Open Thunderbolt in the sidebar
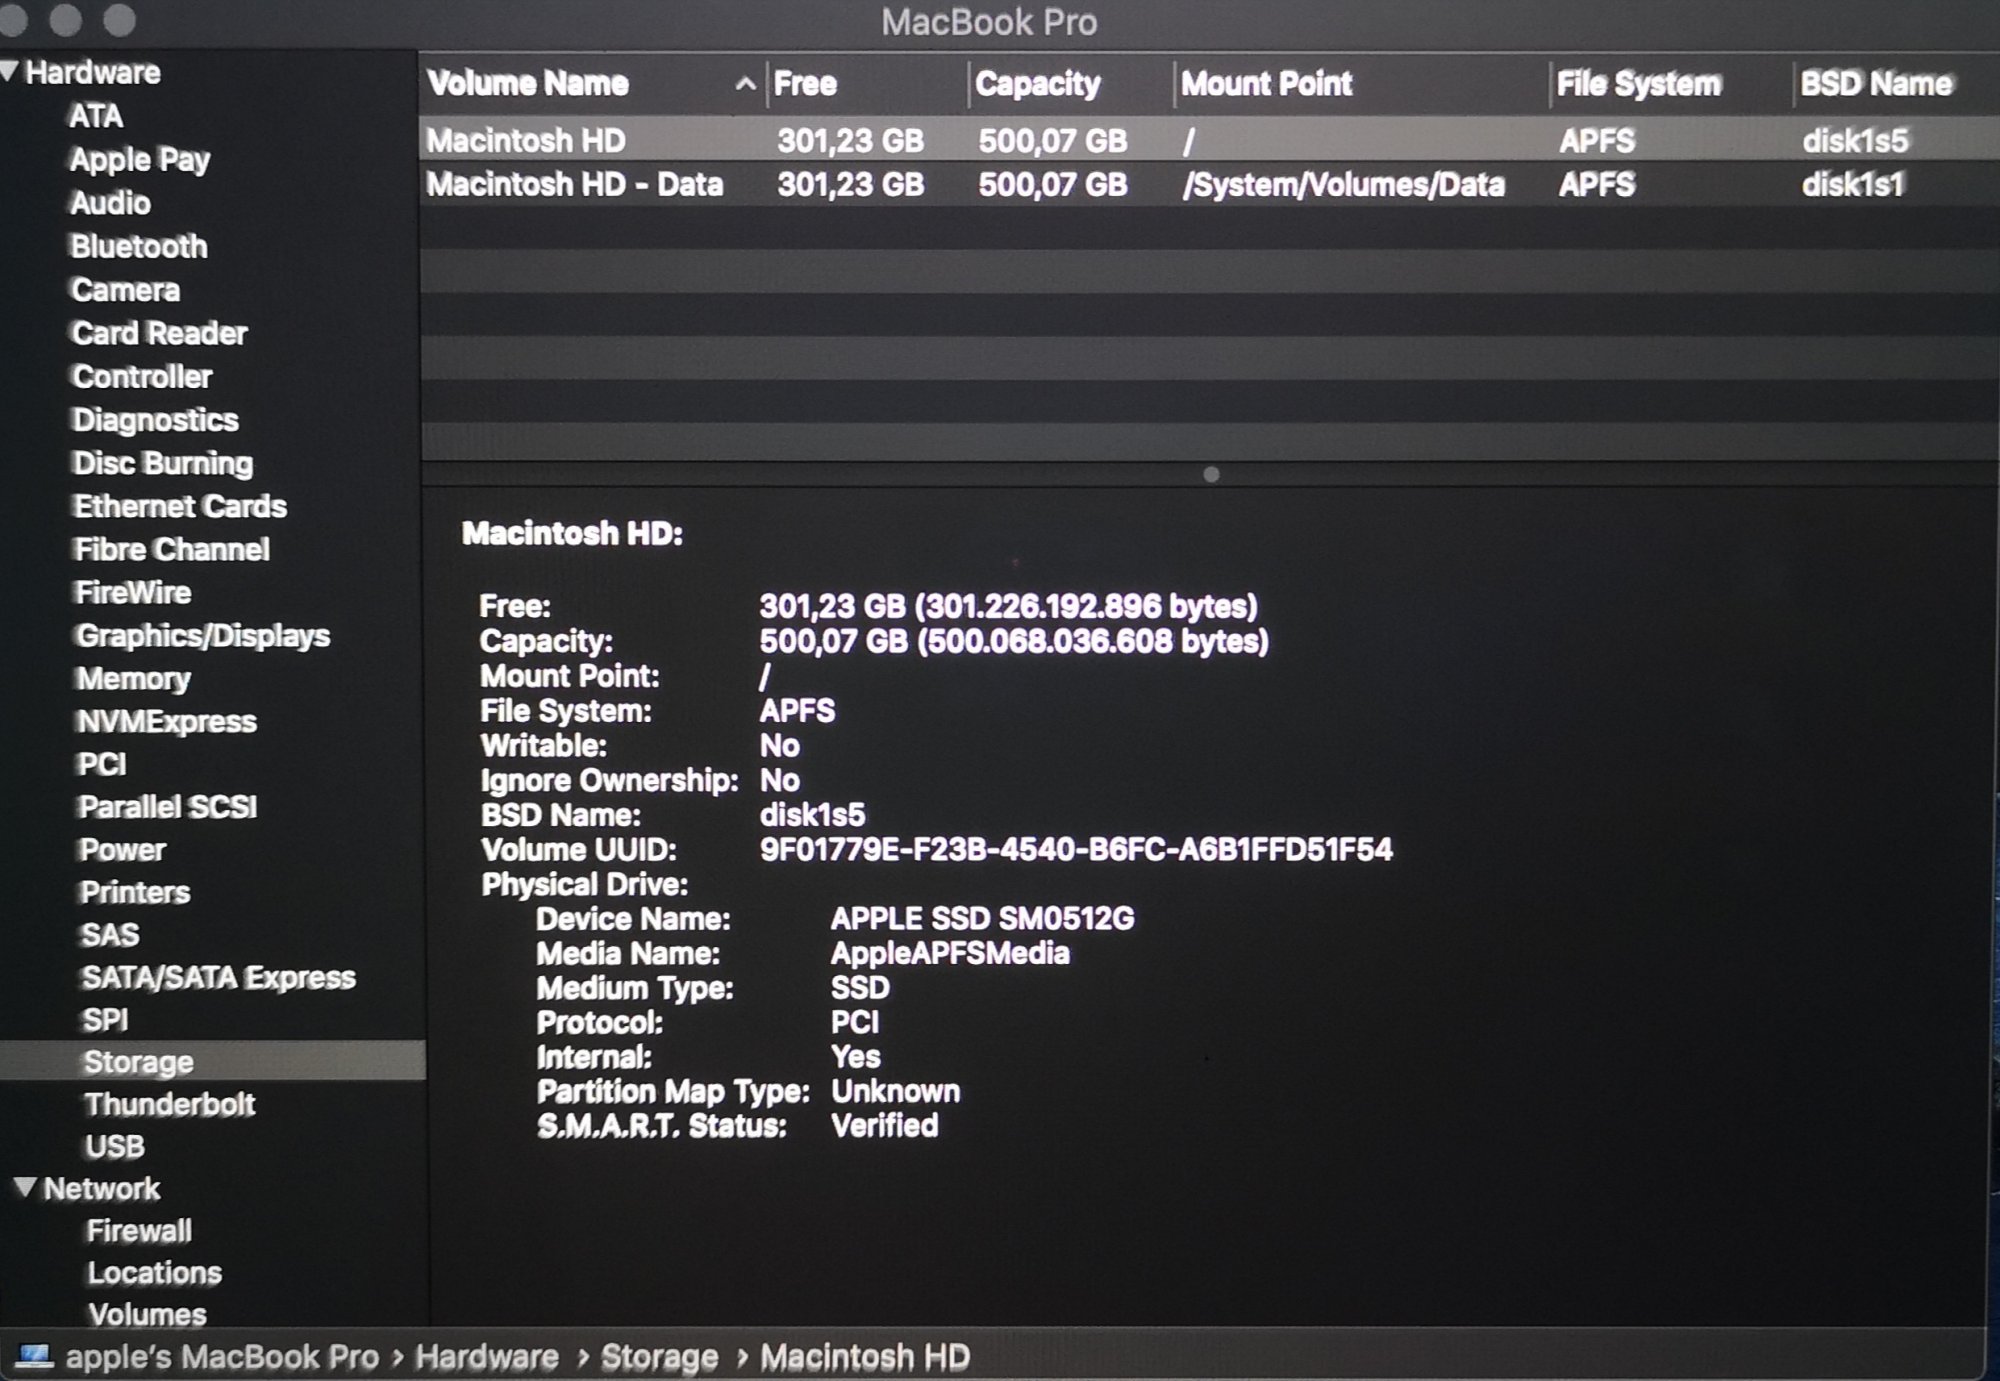The width and height of the screenshot is (2000, 1381). (x=170, y=1104)
